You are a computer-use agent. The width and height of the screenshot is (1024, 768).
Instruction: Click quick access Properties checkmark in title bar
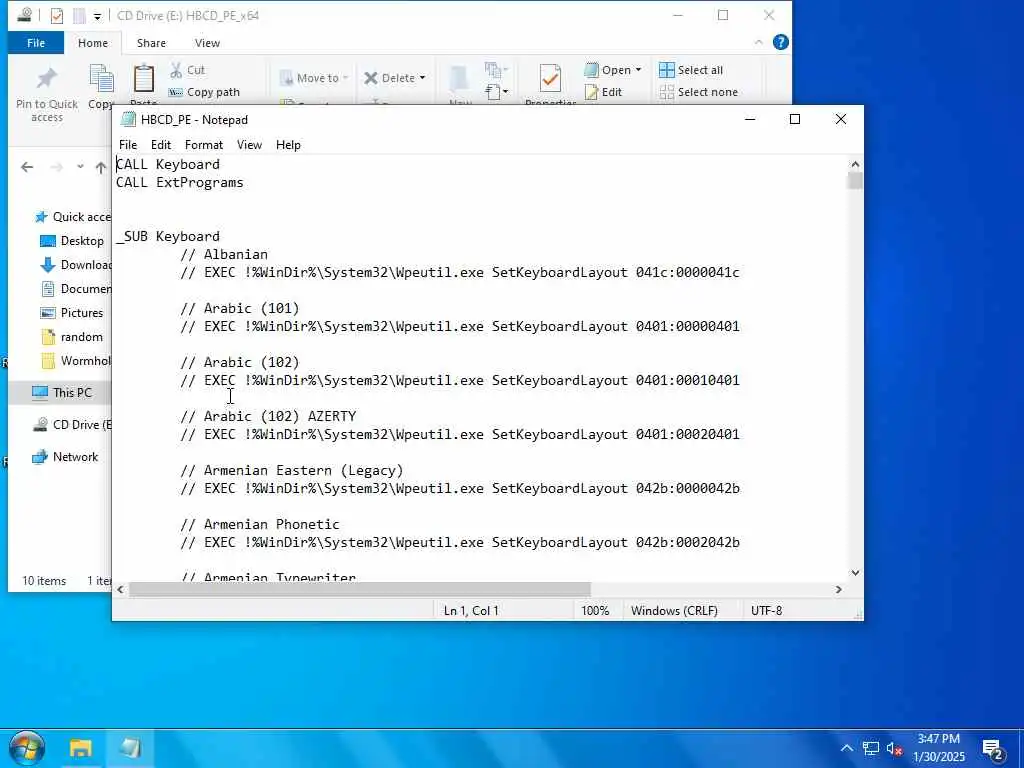pos(57,16)
